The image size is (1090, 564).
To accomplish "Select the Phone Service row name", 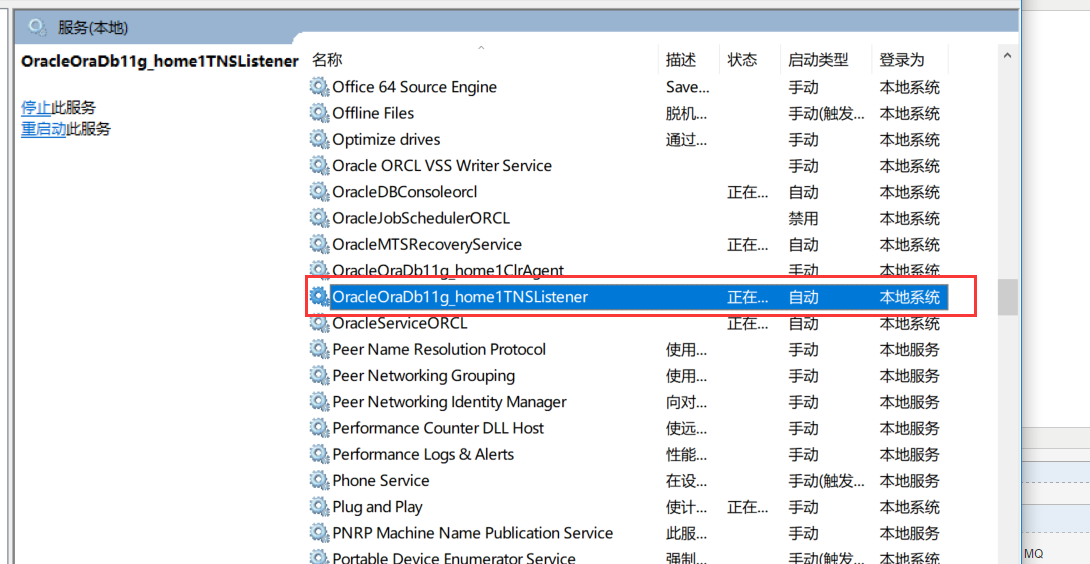I will coord(381,481).
